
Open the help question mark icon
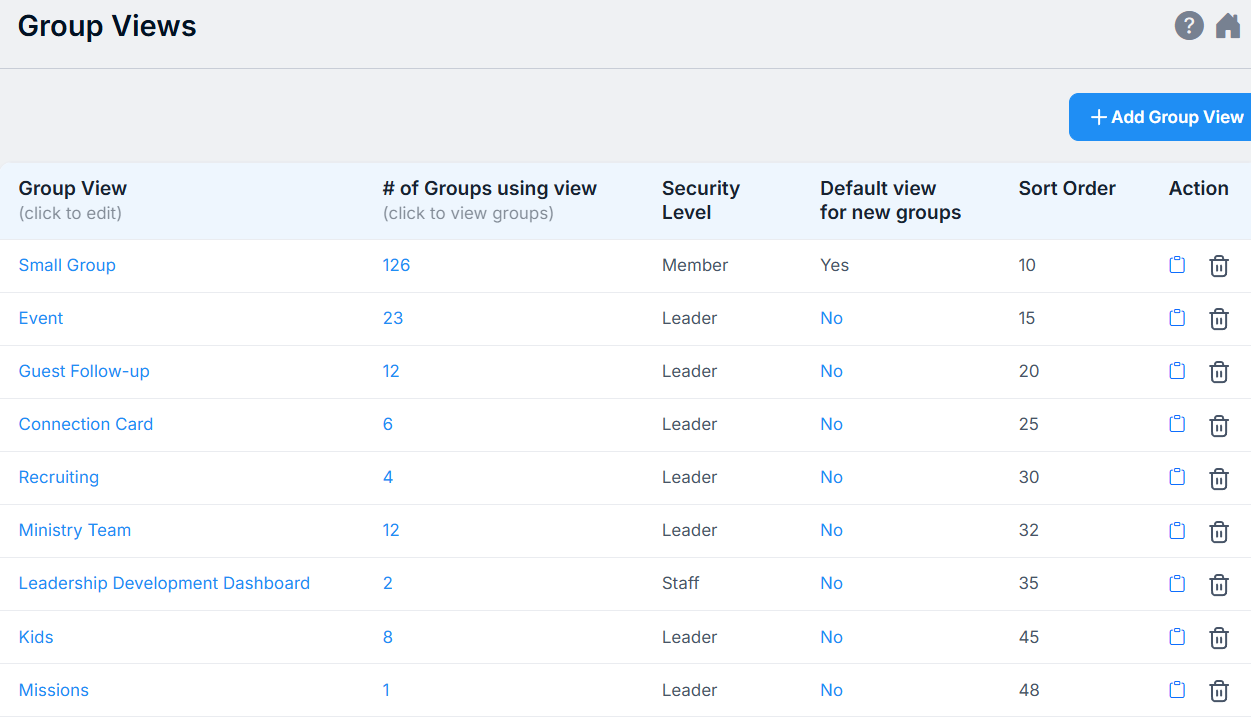pos(1188,25)
